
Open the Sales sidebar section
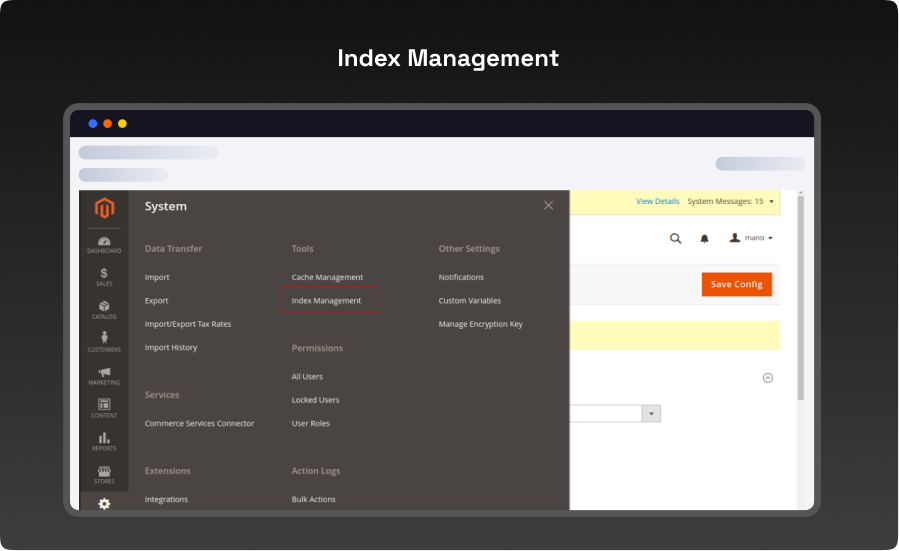click(x=104, y=277)
